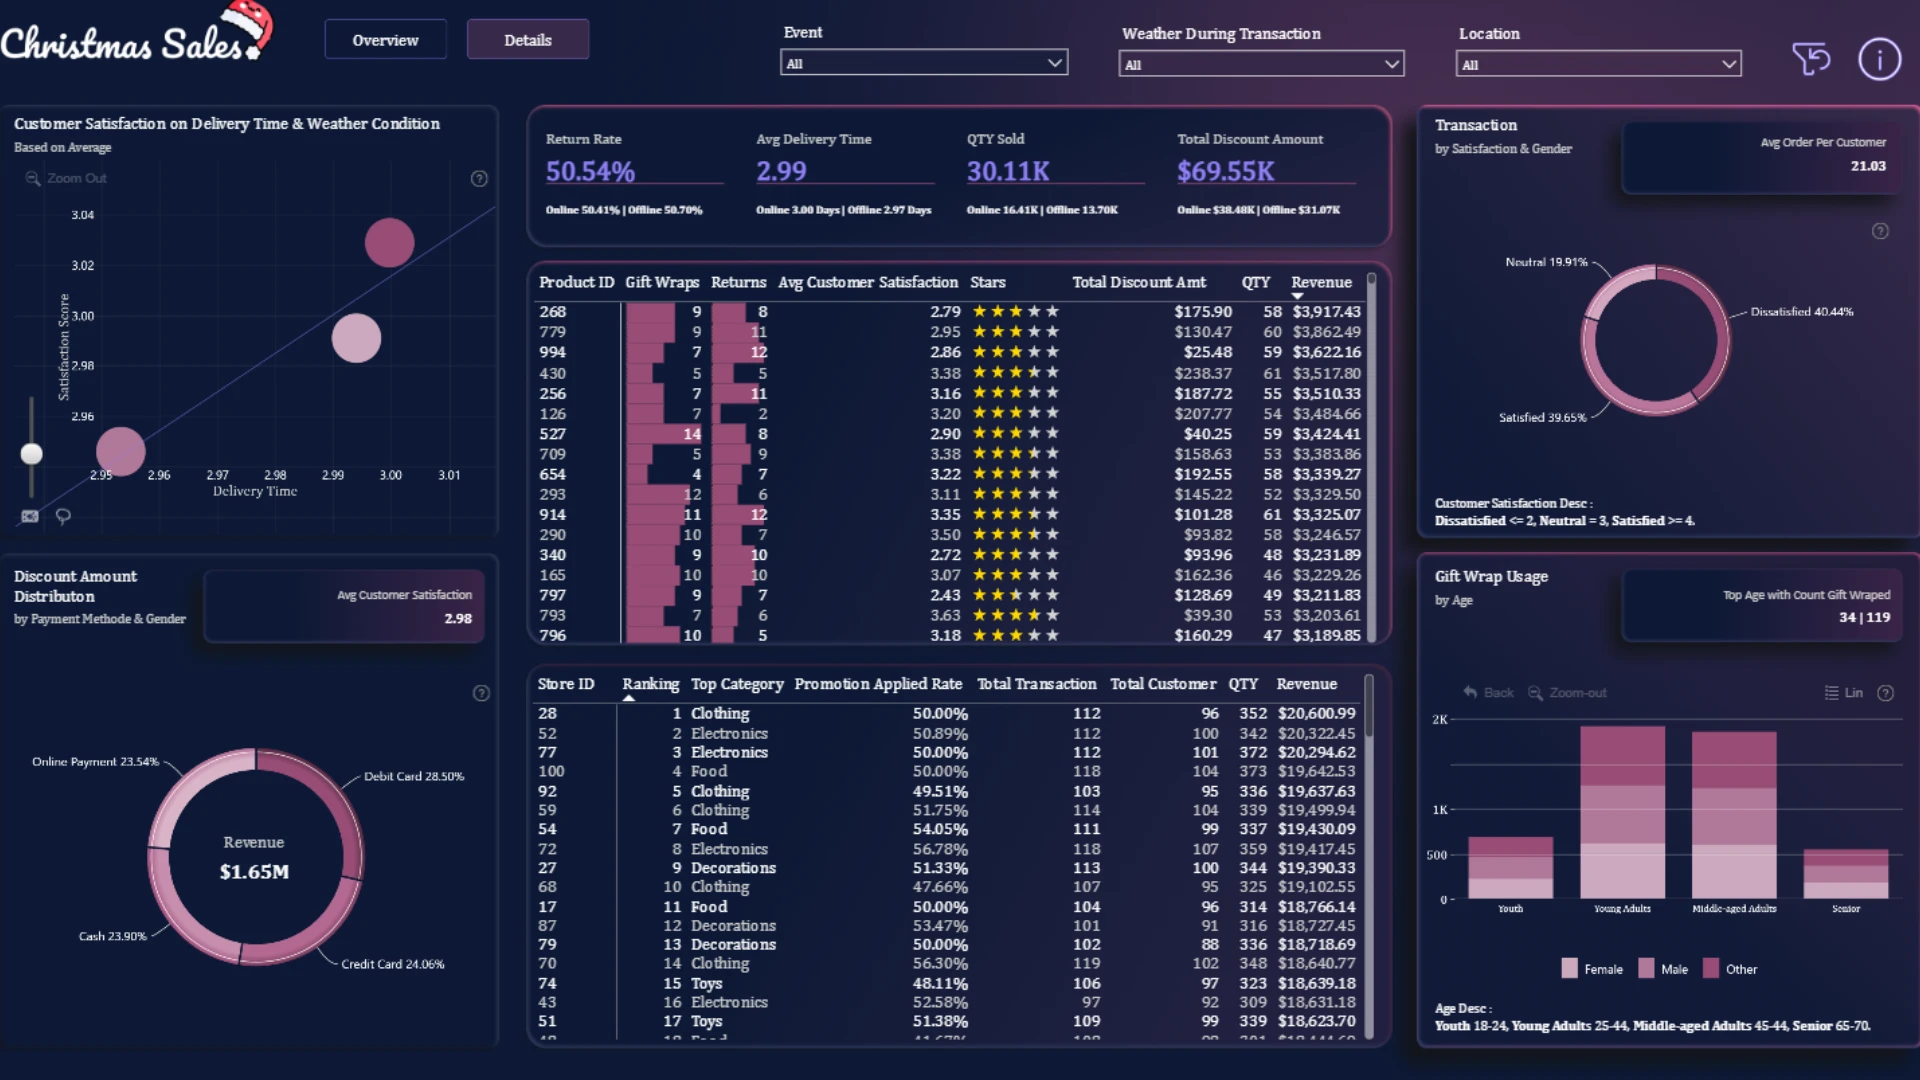1920x1080 pixels.
Task: Click revenue $20,600.99 in store table
Action: 1317,714
